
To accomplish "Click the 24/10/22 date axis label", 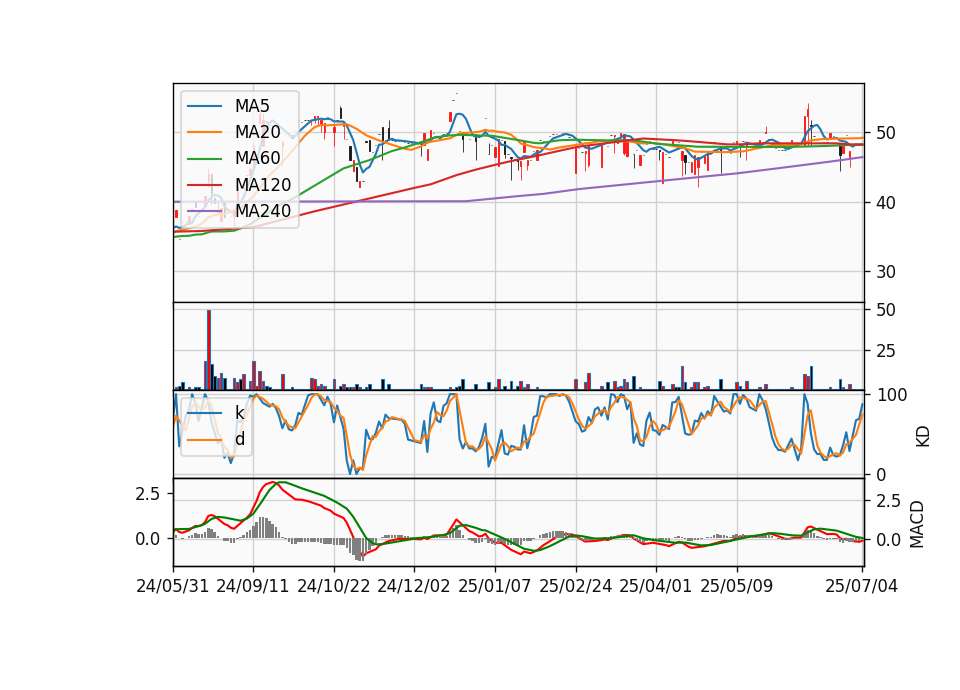I will 334,587.
